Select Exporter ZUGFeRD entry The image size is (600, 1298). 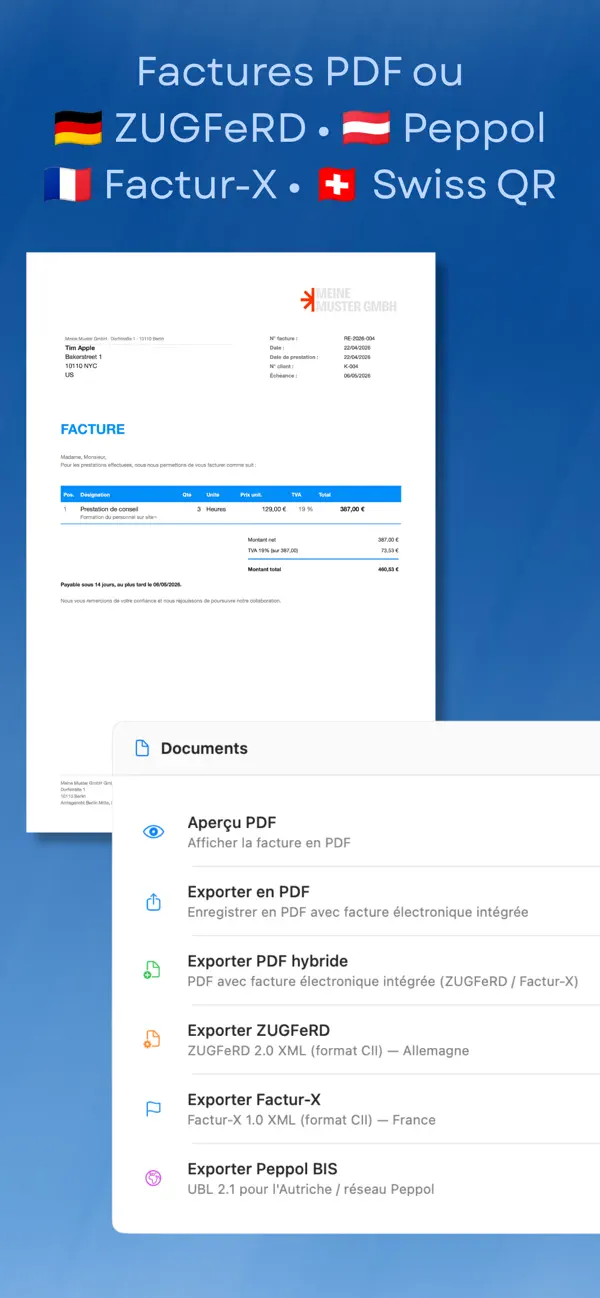(x=356, y=1040)
